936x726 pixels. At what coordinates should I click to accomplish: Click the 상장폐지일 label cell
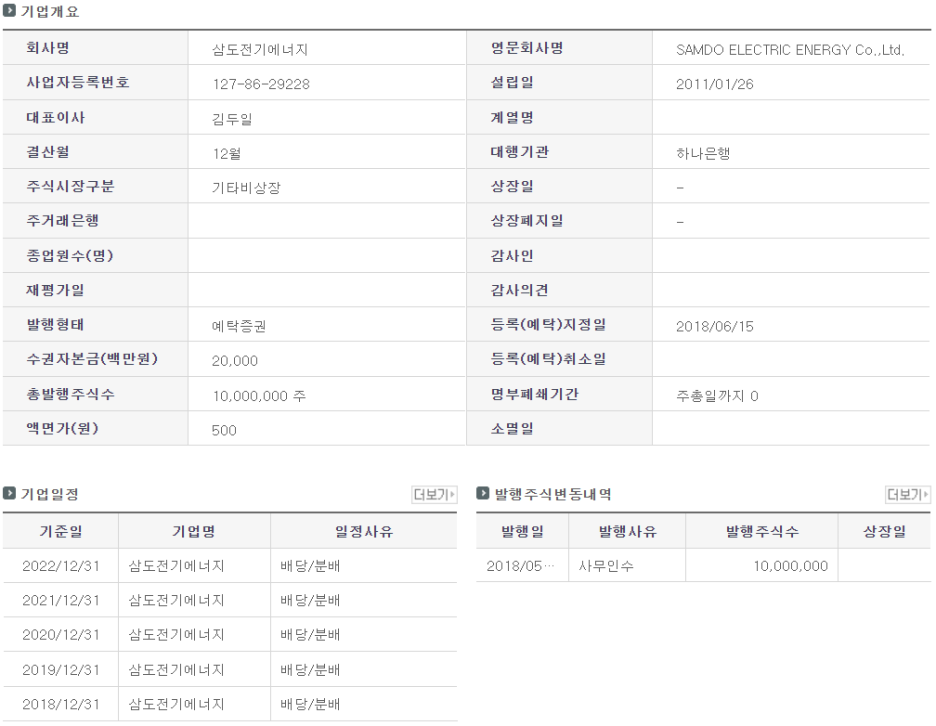[x=559, y=221]
